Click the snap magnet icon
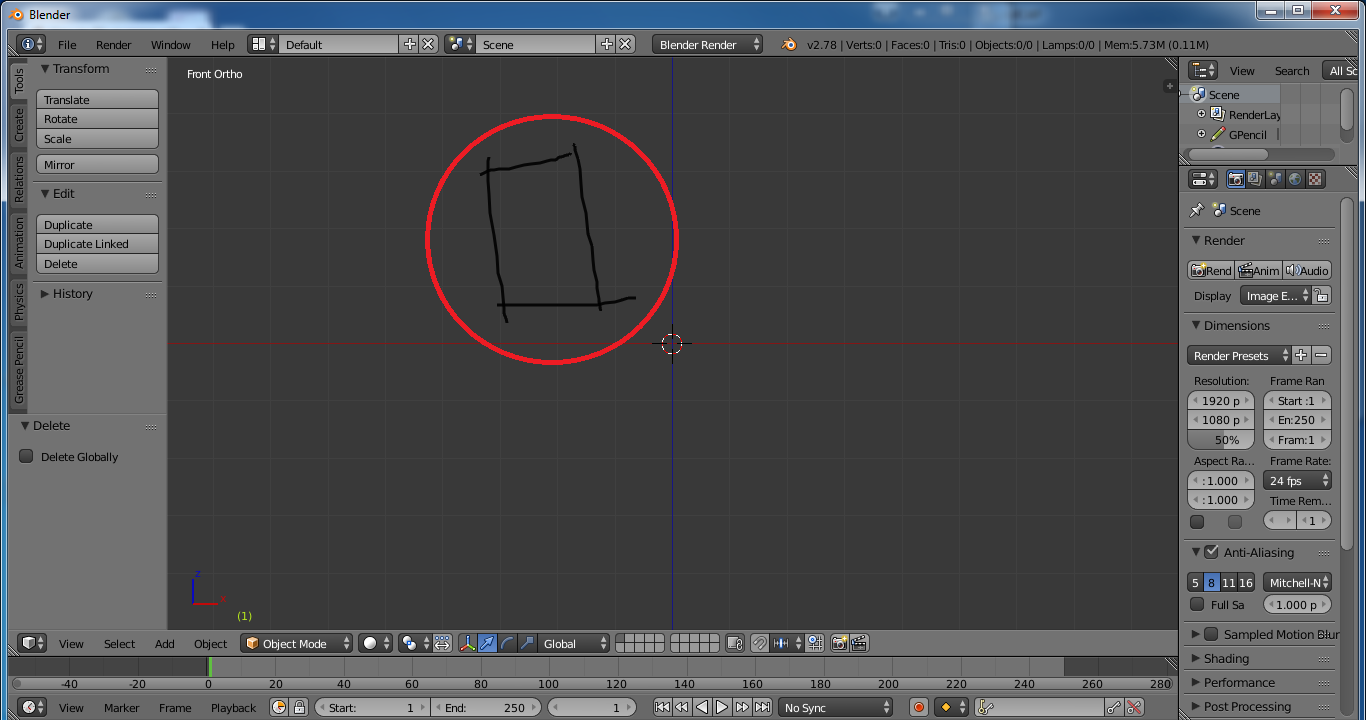This screenshot has width=1366, height=720. point(760,643)
